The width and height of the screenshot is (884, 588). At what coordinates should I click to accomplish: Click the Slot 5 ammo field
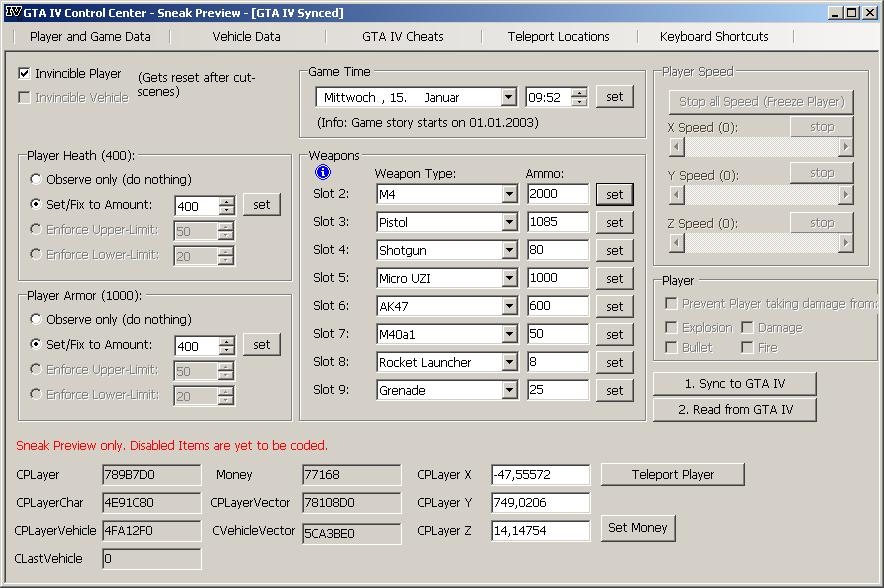tap(558, 278)
